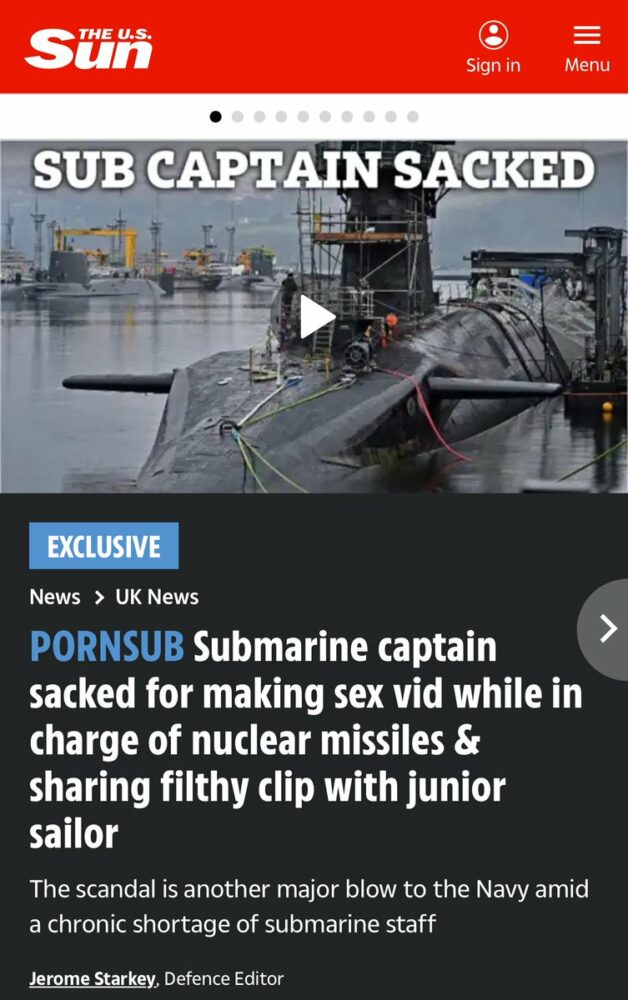Viewport: 628px width, 1000px height.
Task: Open author Jerome Starkey's page
Action: [92, 979]
